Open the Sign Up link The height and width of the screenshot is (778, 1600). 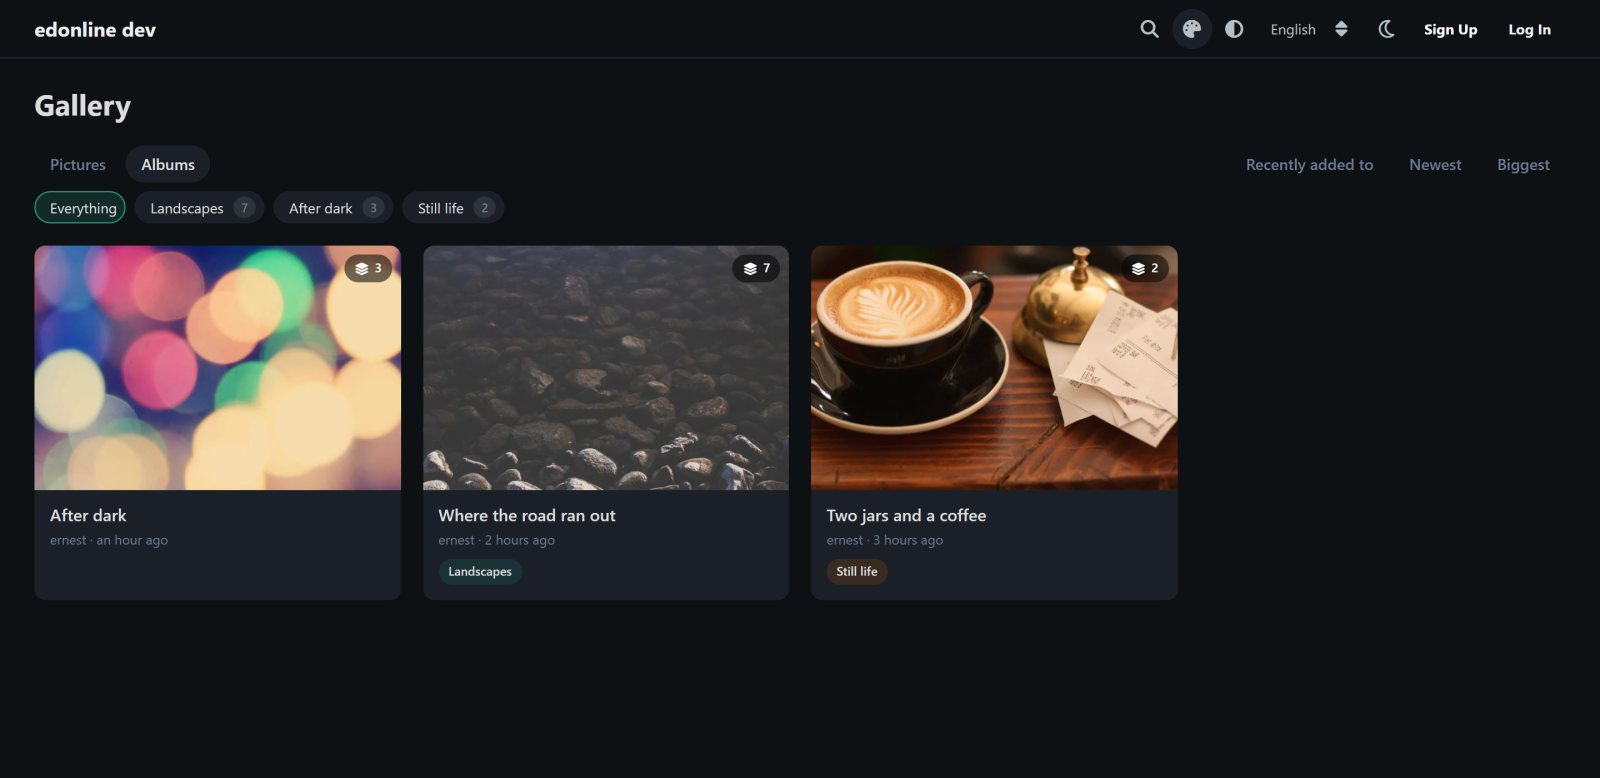(x=1450, y=29)
